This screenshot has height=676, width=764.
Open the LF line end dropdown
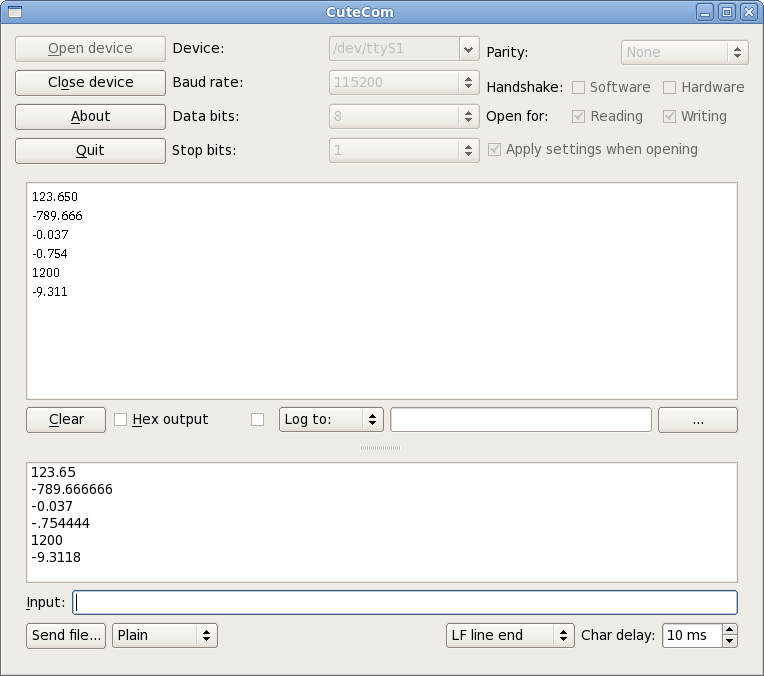pyautogui.click(x=510, y=636)
